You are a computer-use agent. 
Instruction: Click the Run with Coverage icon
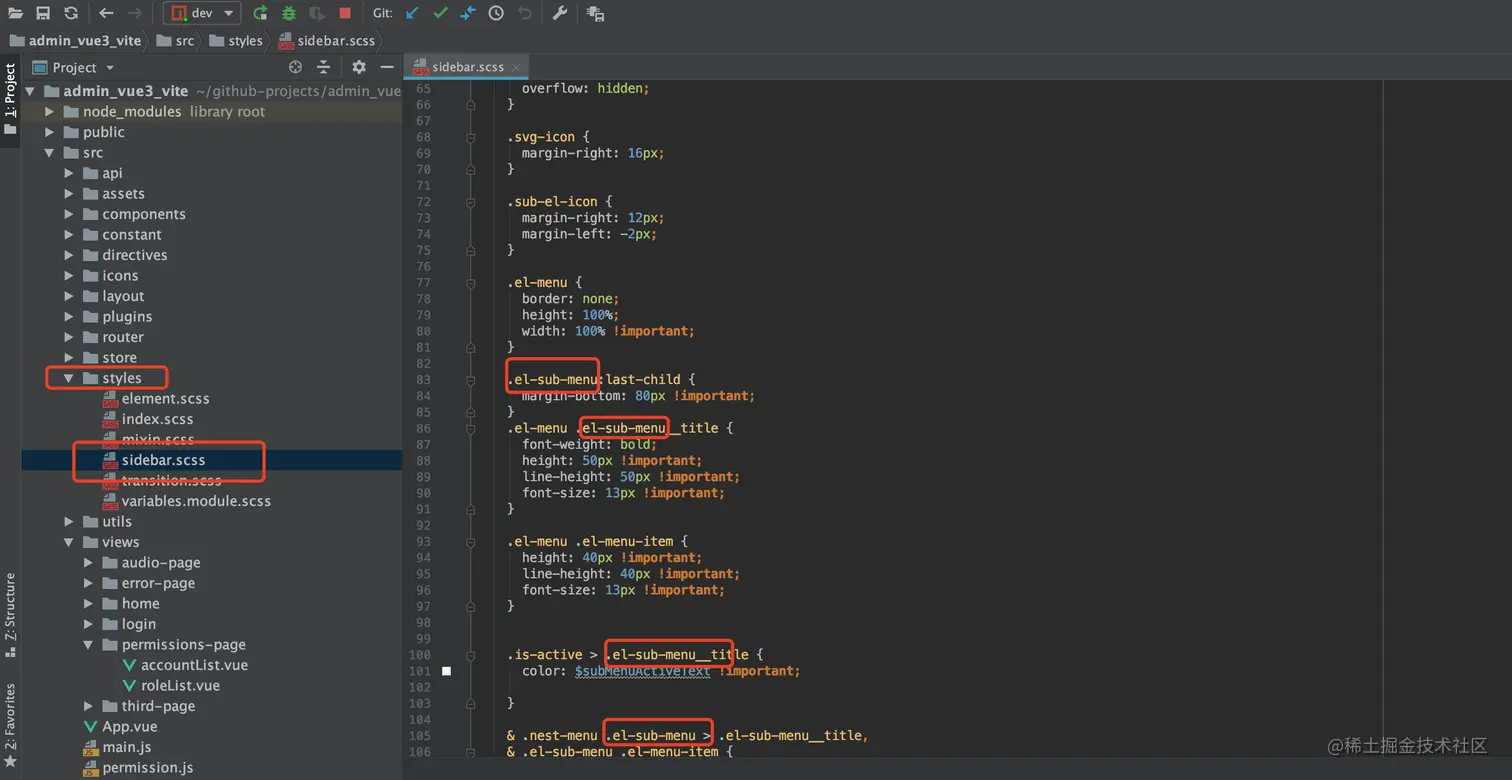[x=317, y=13]
